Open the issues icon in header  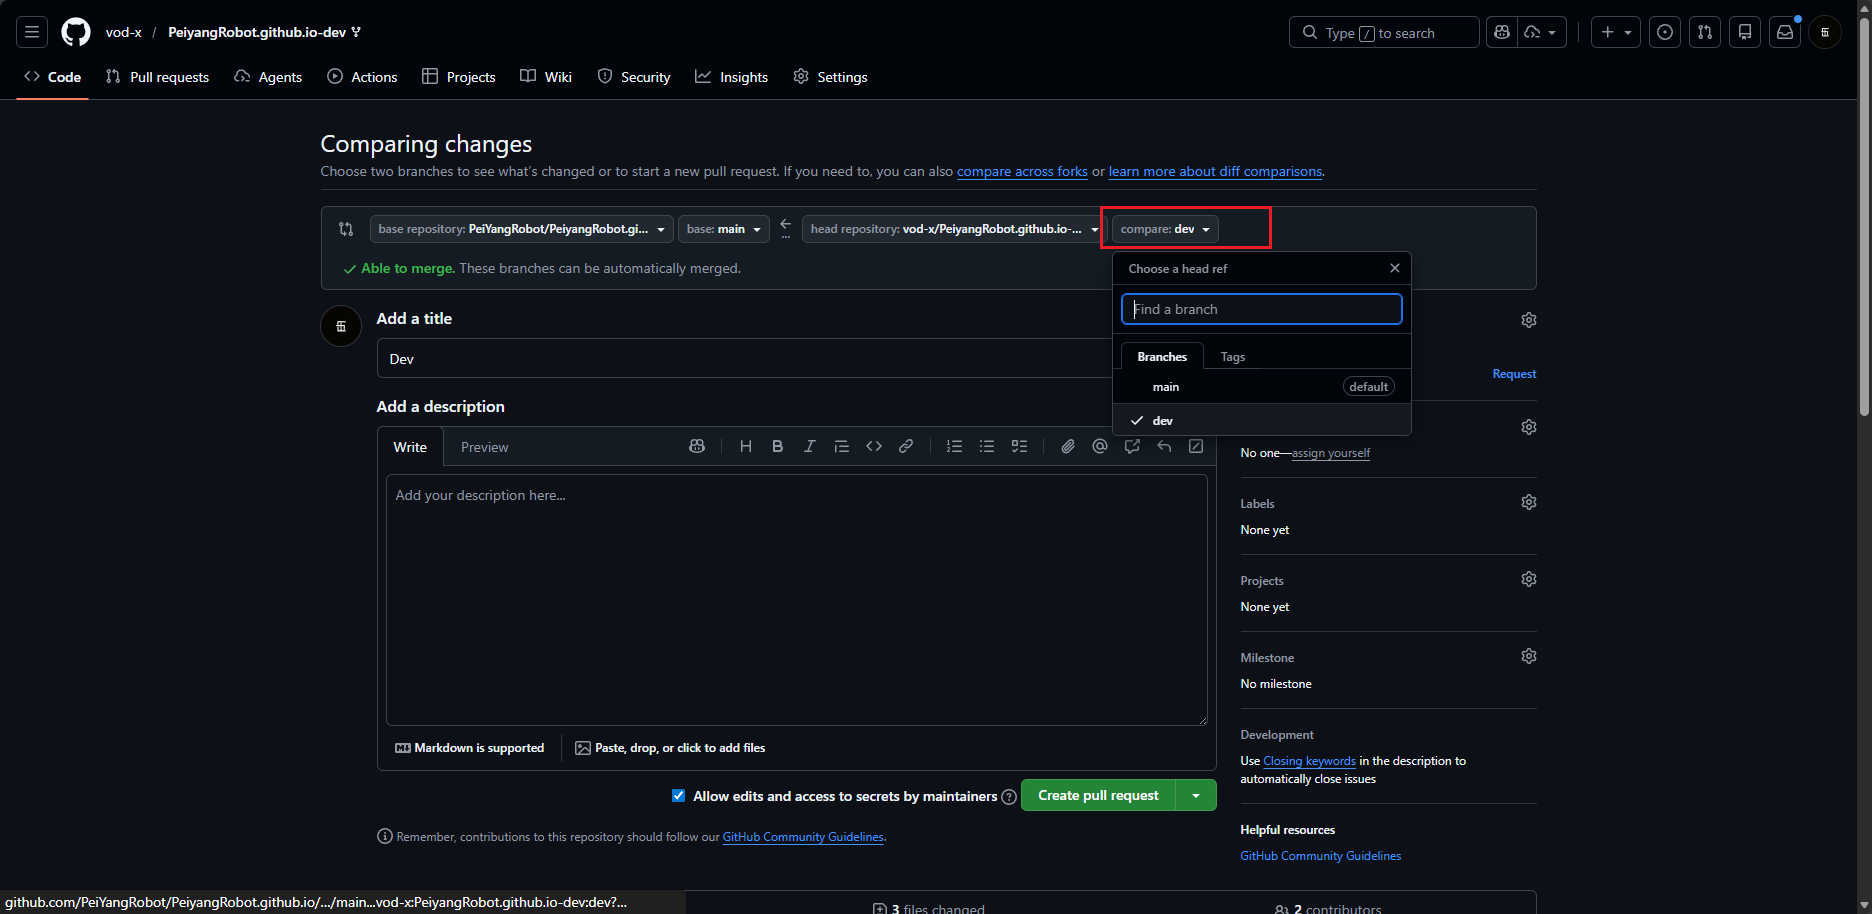point(1665,32)
